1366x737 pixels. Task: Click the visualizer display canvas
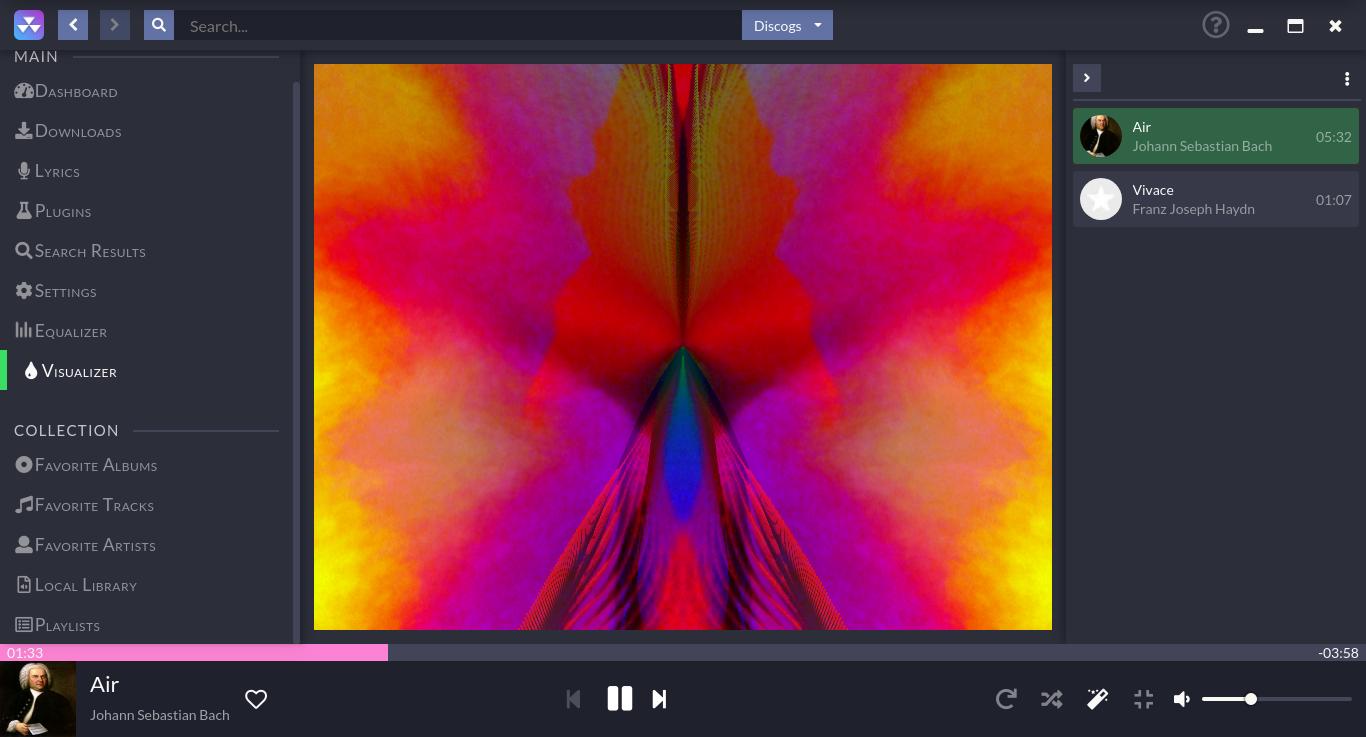click(x=683, y=347)
